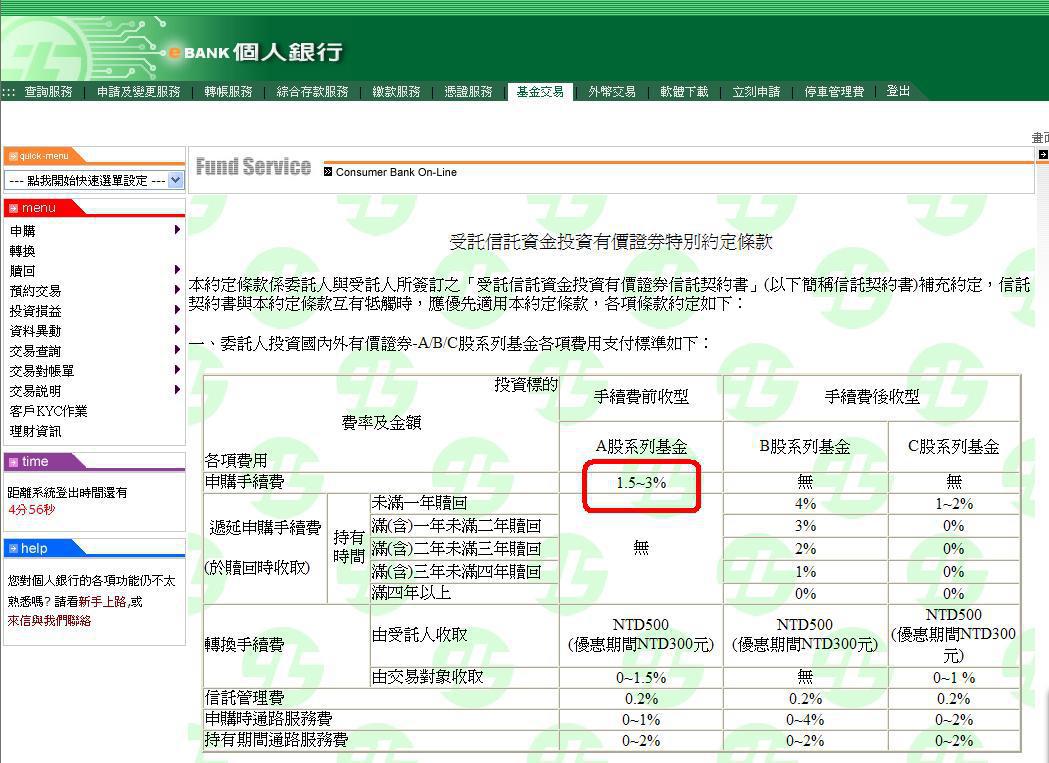The height and width of the screenshot is (763, 1049).
Task: Open the 新手上路 help link
Action: 105,601
